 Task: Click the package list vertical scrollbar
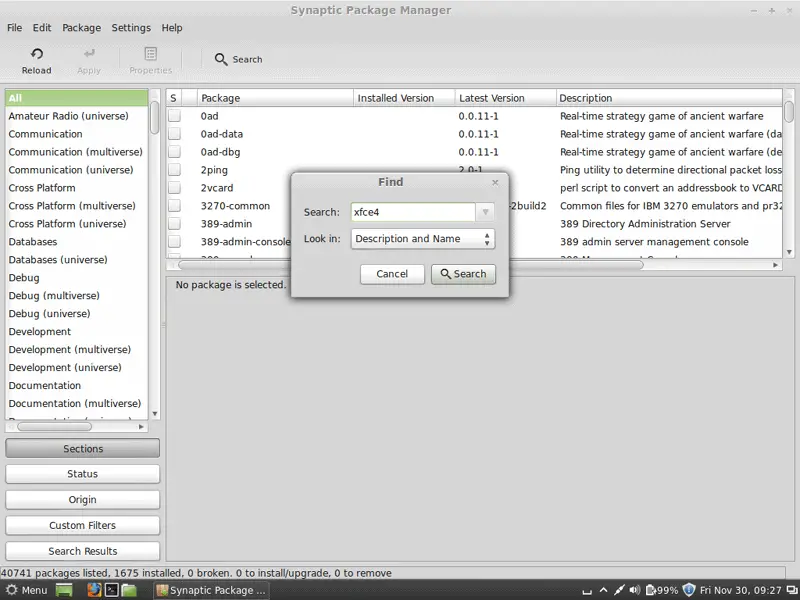pos(789,112)
